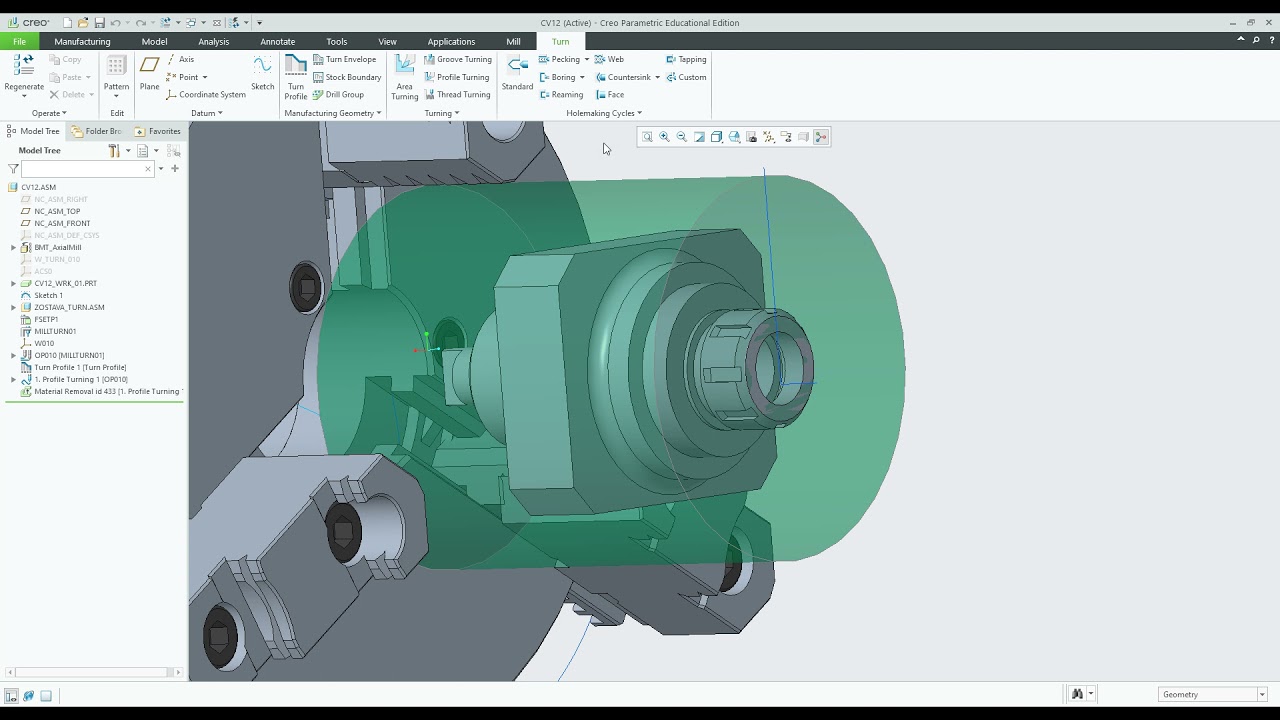The image size is (1280, 720).
Task: Click the Refit zoom icon in graphics toolbar
Action: [647, 137]
